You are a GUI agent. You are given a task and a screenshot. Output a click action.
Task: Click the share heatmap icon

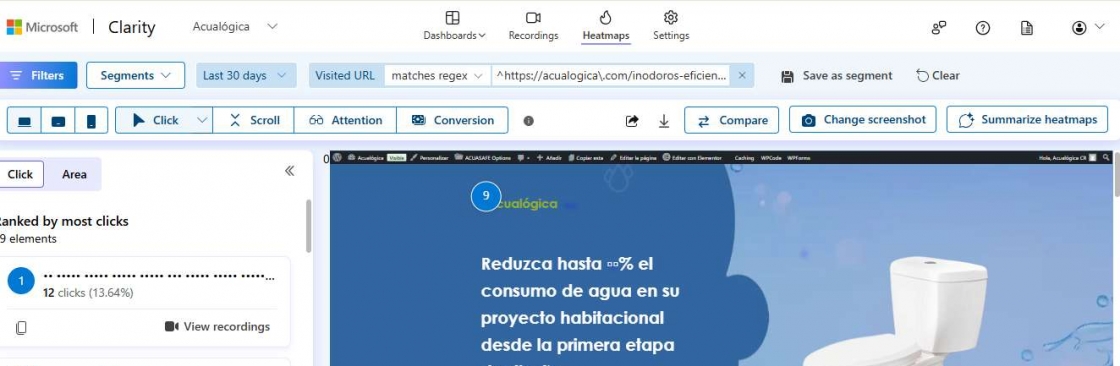point(631,121)
